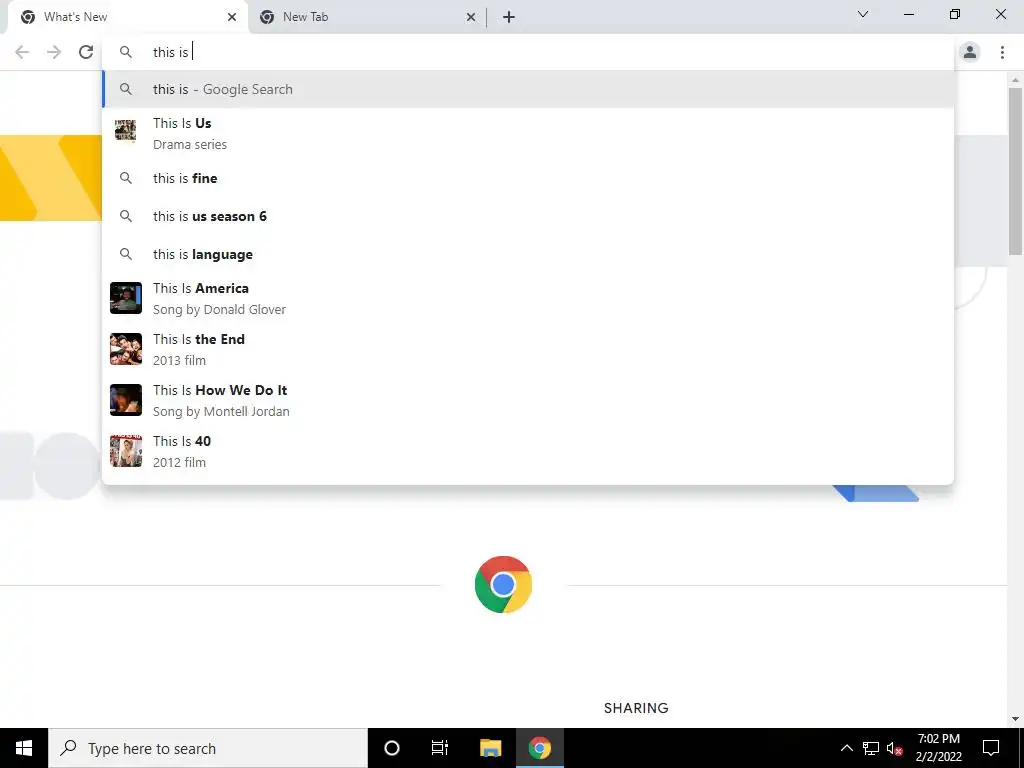Select the 'this is fine' suggestion
Image resolution: width=1024 pixels, height=768 pixels.
[x=528, y=178]
